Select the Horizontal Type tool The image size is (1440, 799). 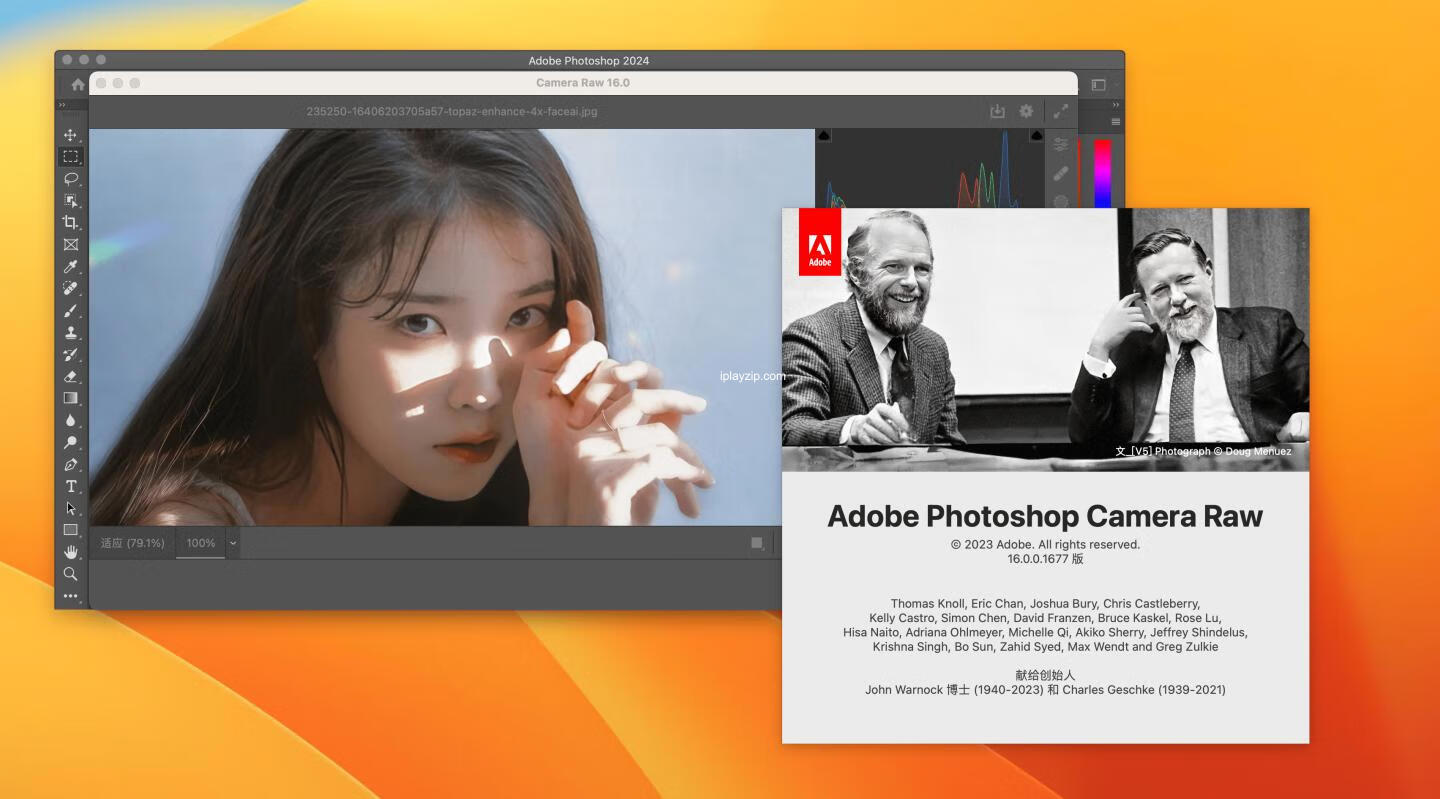(x=70, y=486)
